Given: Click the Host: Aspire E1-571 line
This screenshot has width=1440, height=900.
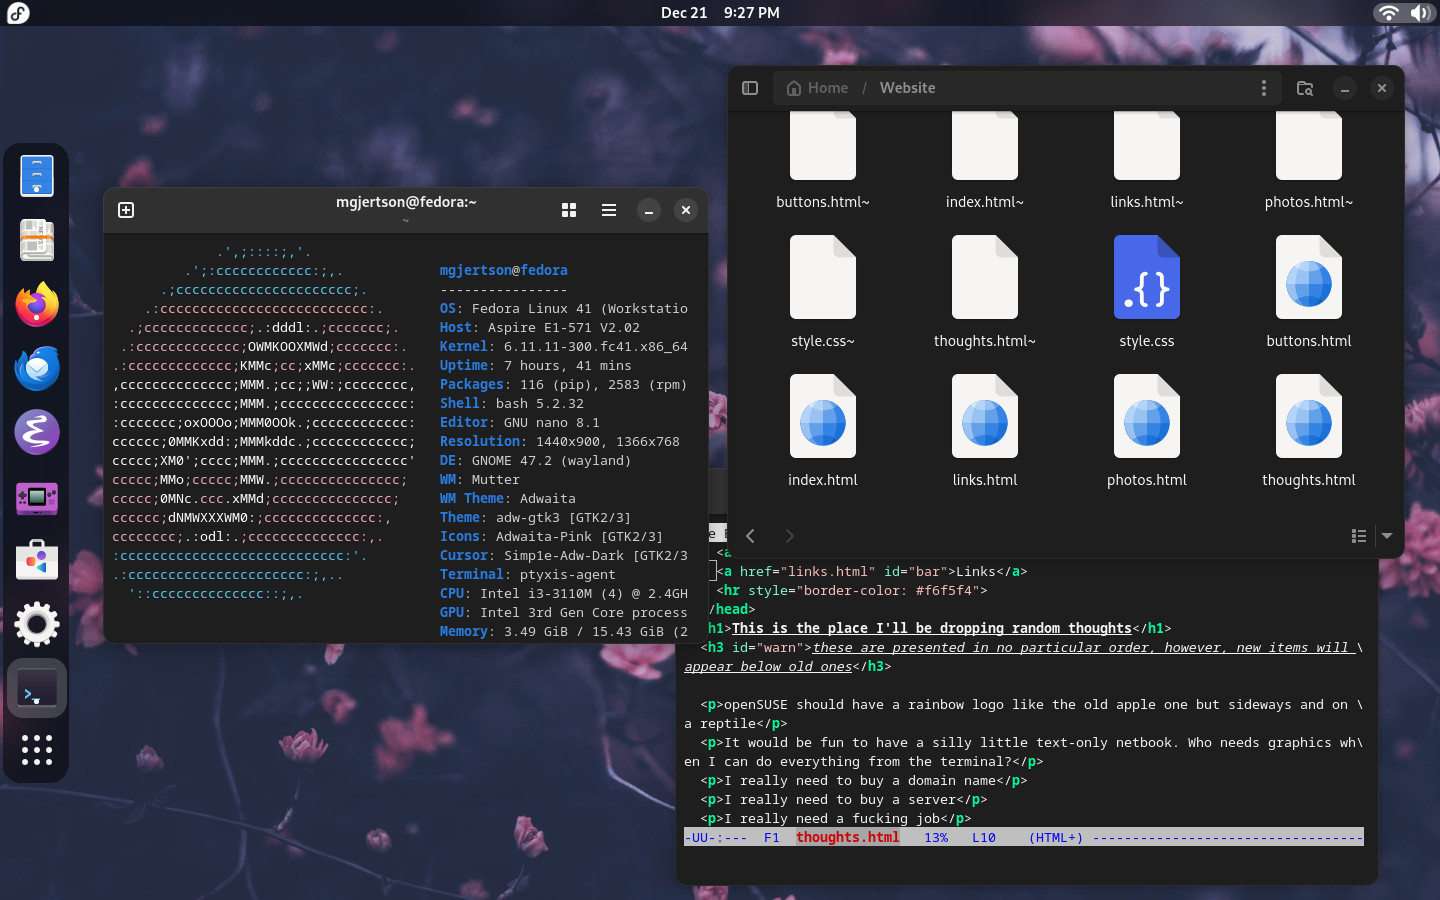Looking at the screenshot, I should point(540,327).
